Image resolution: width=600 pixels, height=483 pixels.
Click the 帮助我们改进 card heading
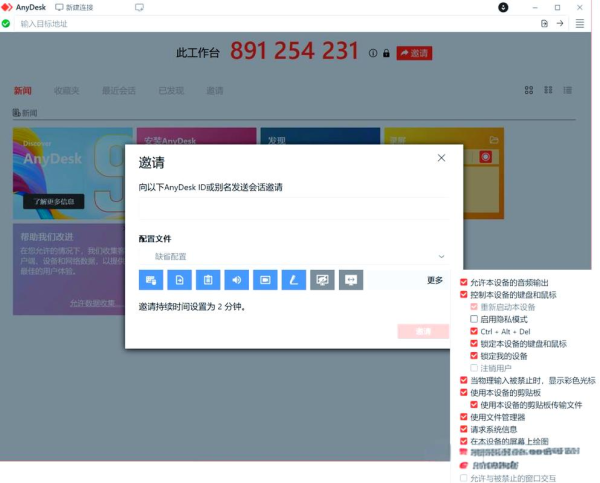point(47,237)
